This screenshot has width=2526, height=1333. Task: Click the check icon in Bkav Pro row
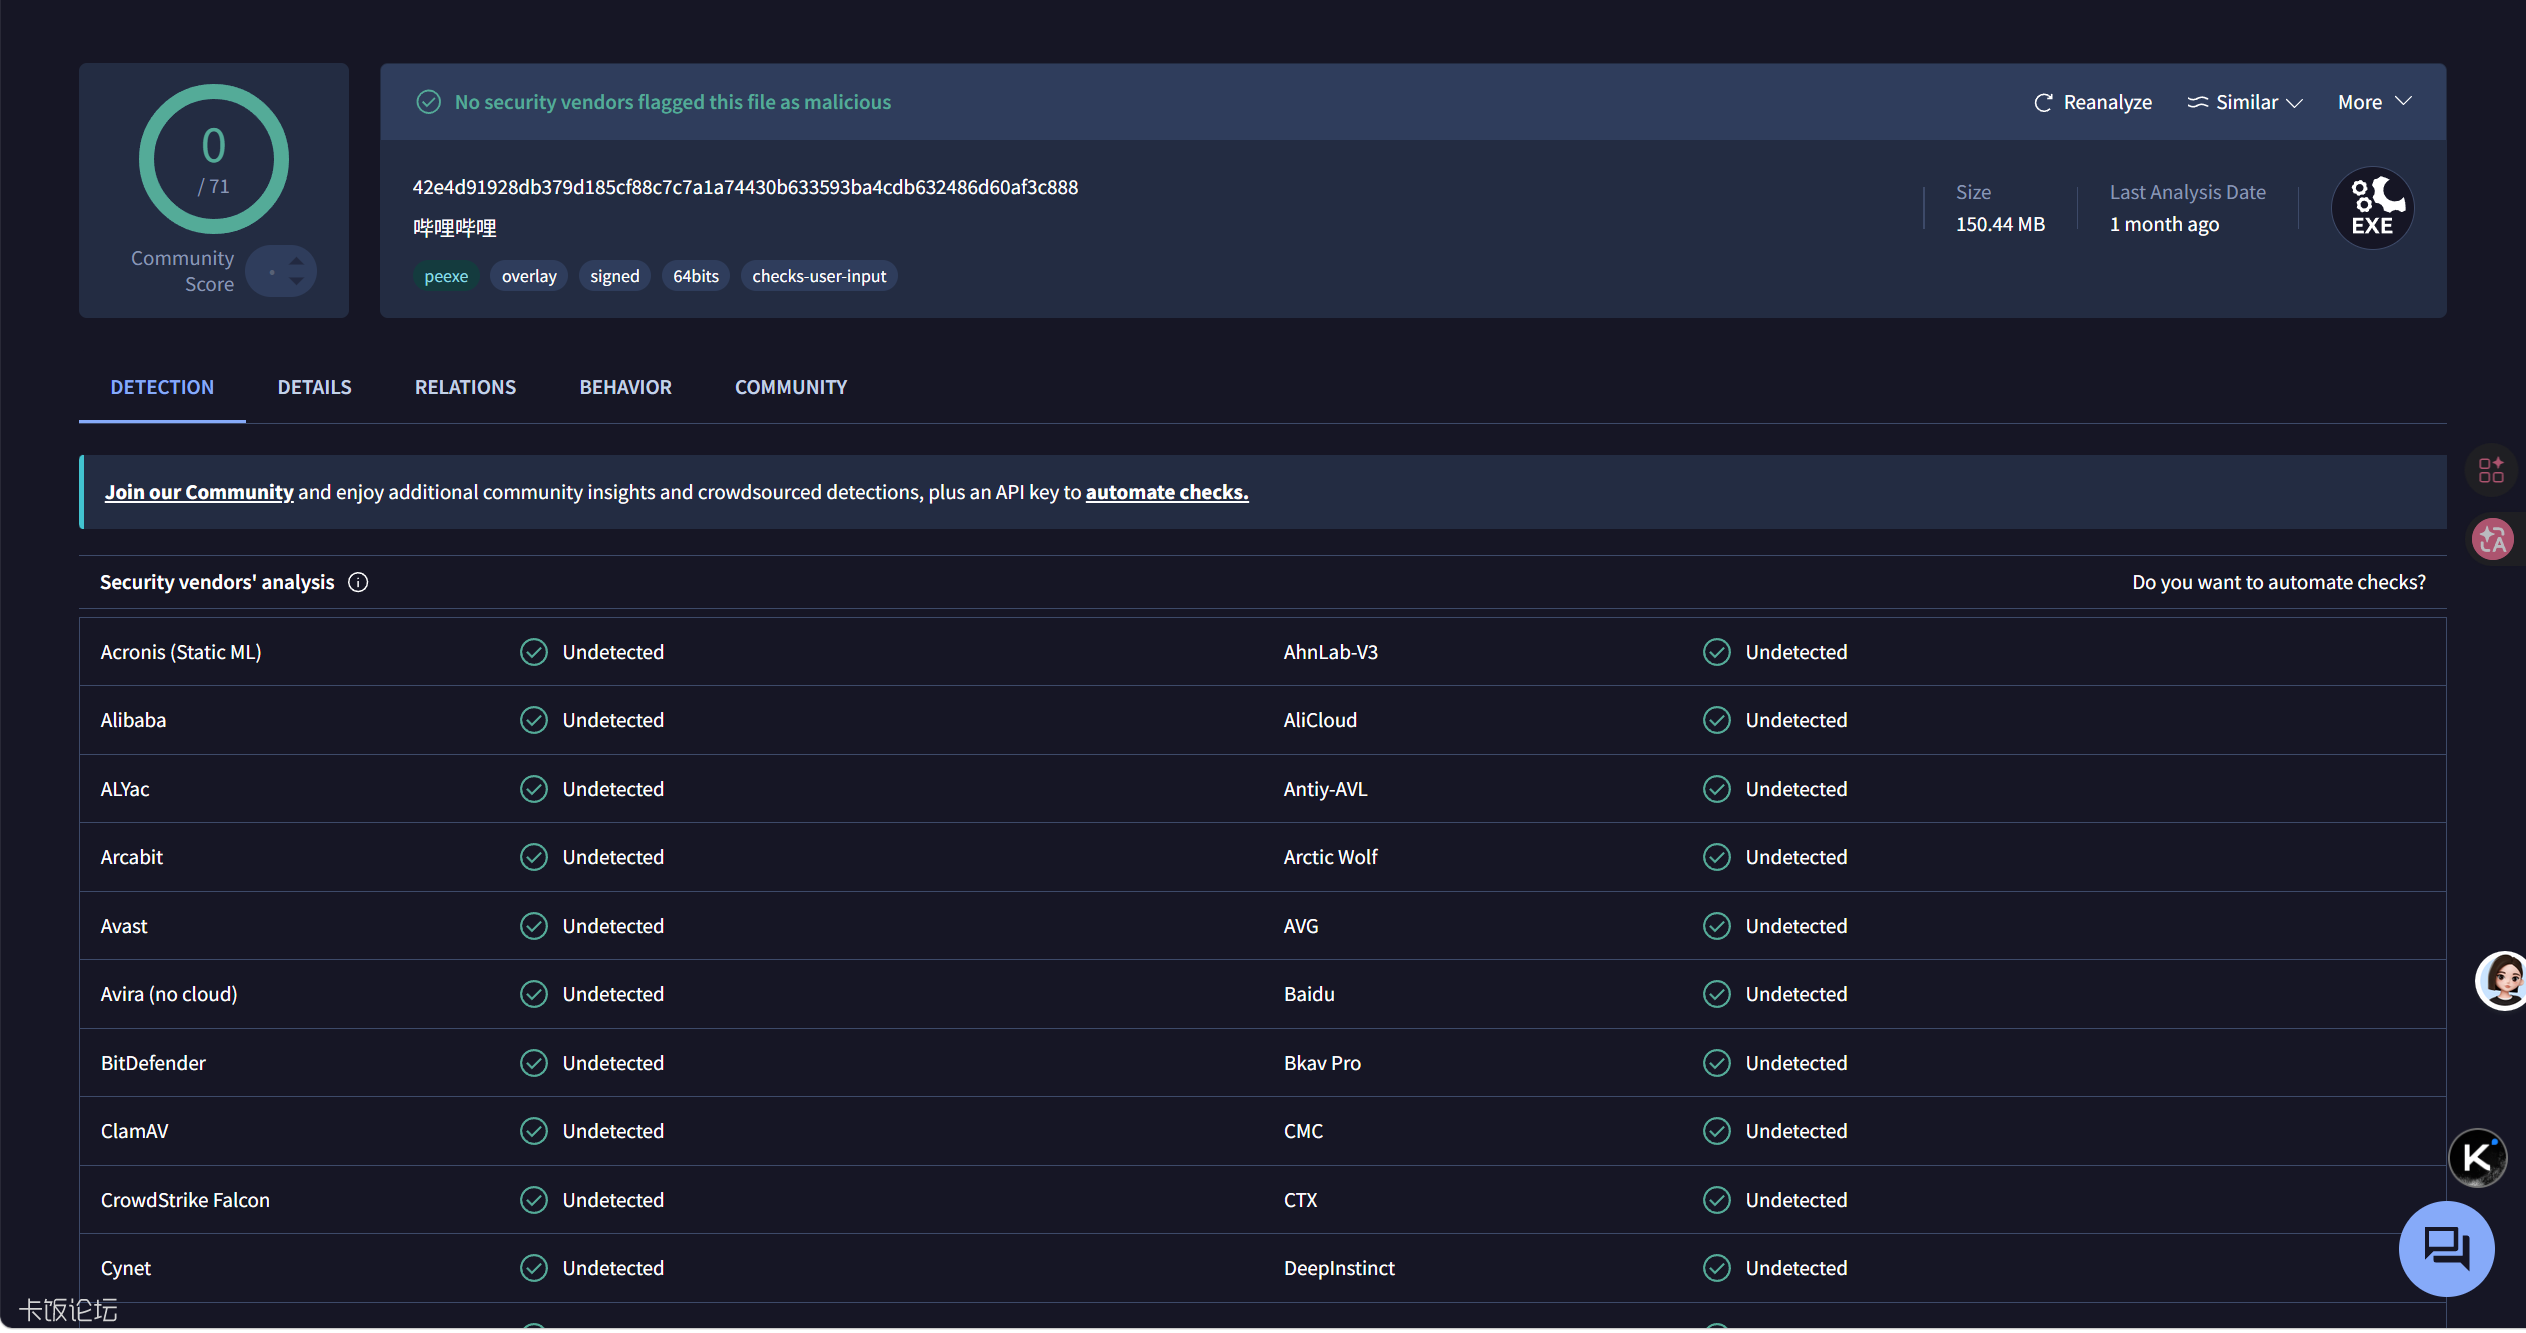pyautogui.click(x=1717, y=1063)
